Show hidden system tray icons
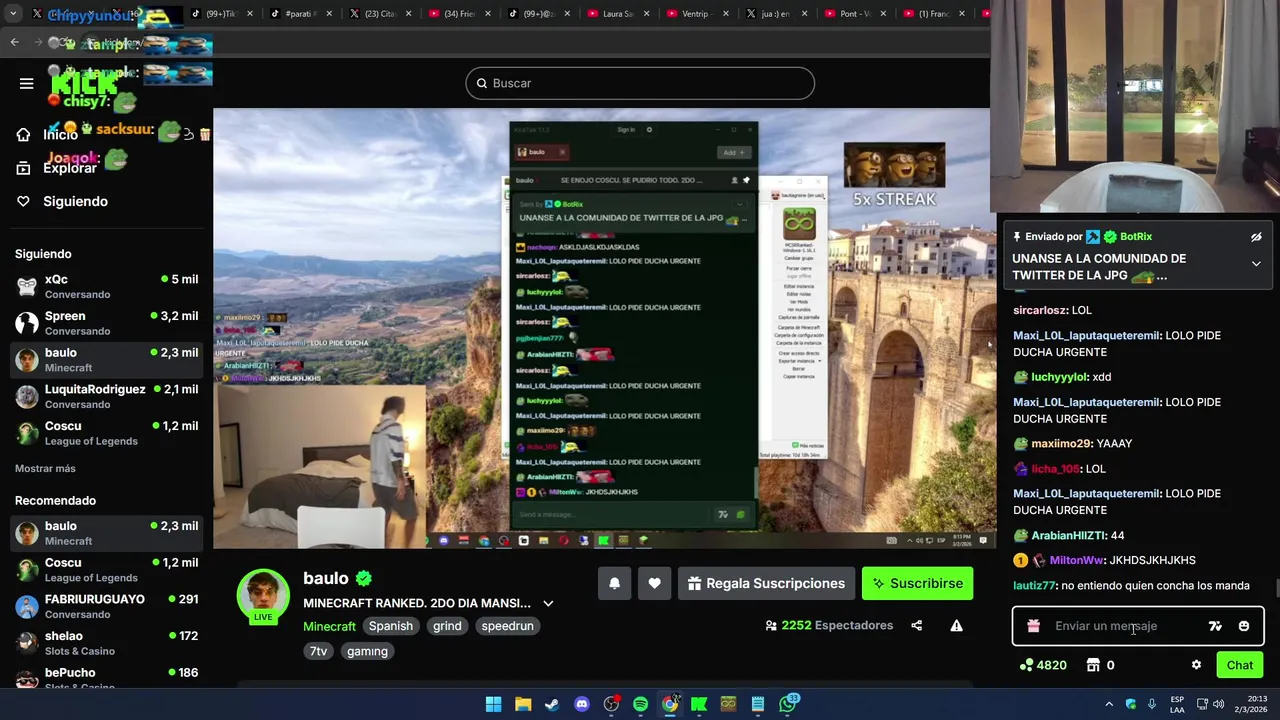Image resolution: width=1280 pixels, height=720 pixels. [x=1108, y=704]
